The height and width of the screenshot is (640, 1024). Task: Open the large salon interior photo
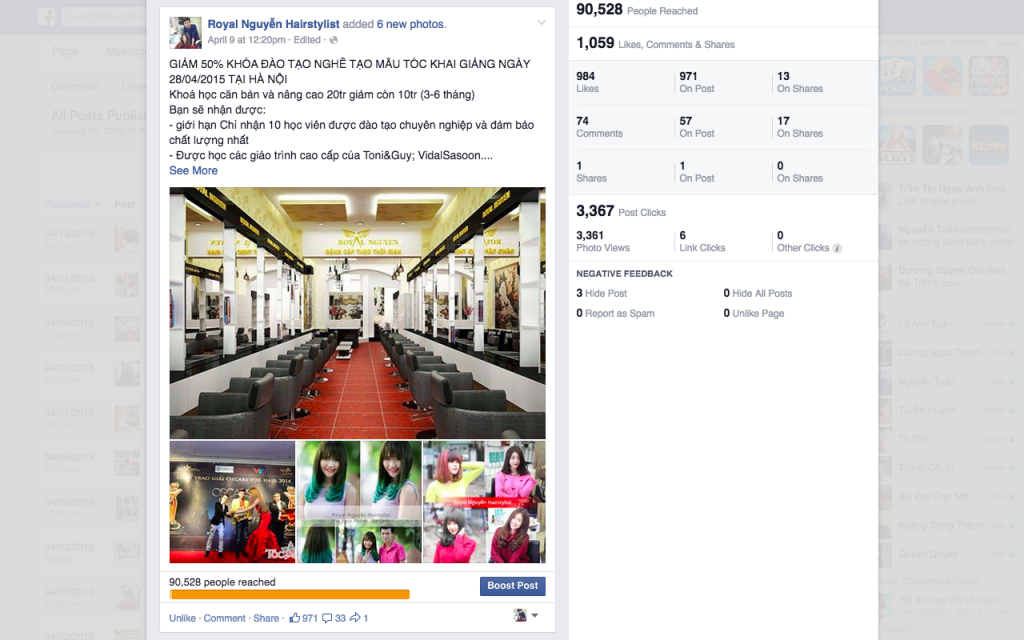(357, 313)
